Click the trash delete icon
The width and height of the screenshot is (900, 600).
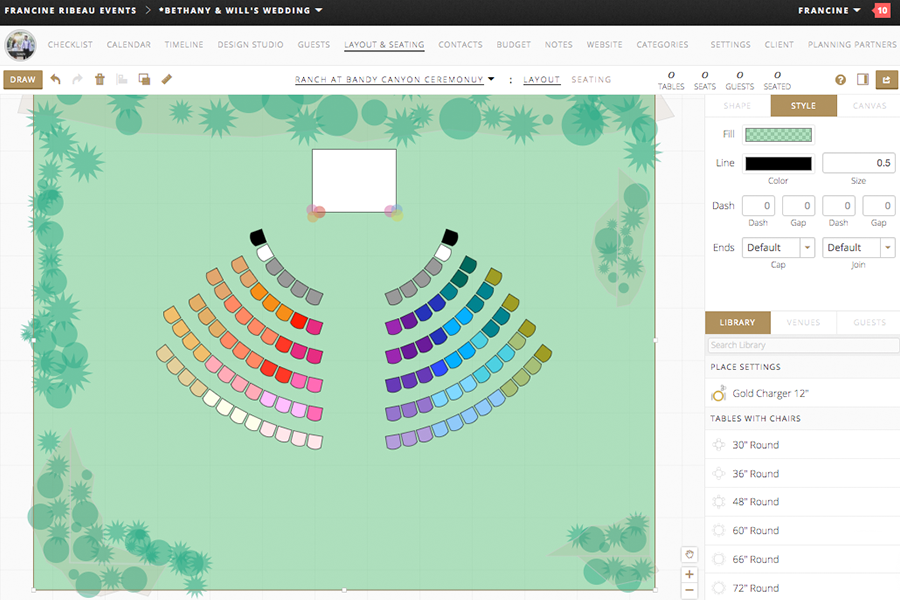click(99, 78)
